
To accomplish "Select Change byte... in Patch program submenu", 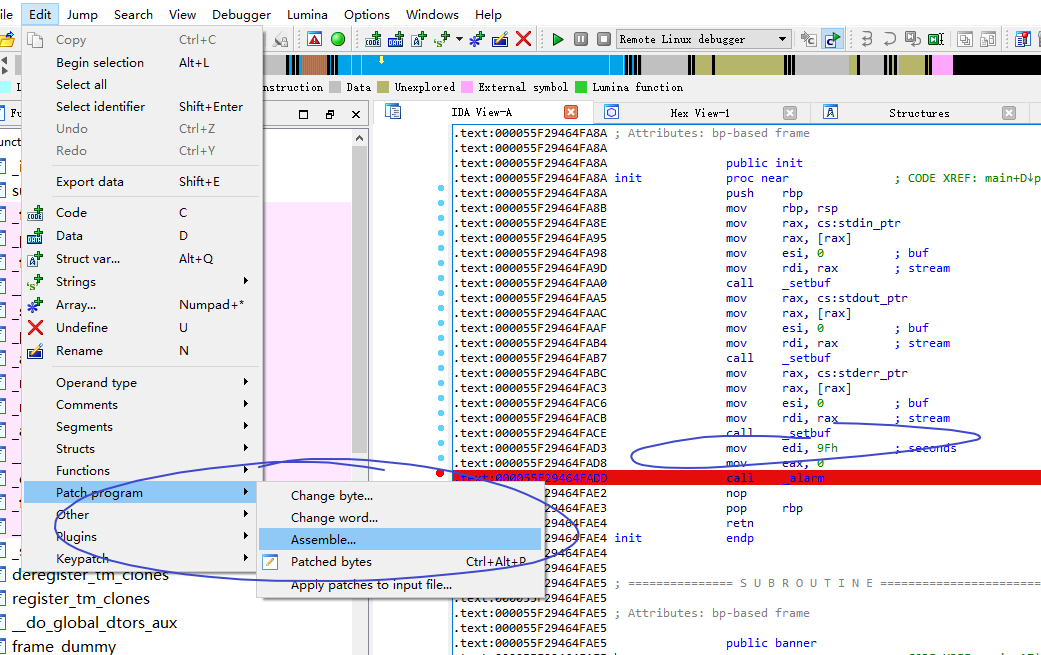I will click(x=400, y=496).
